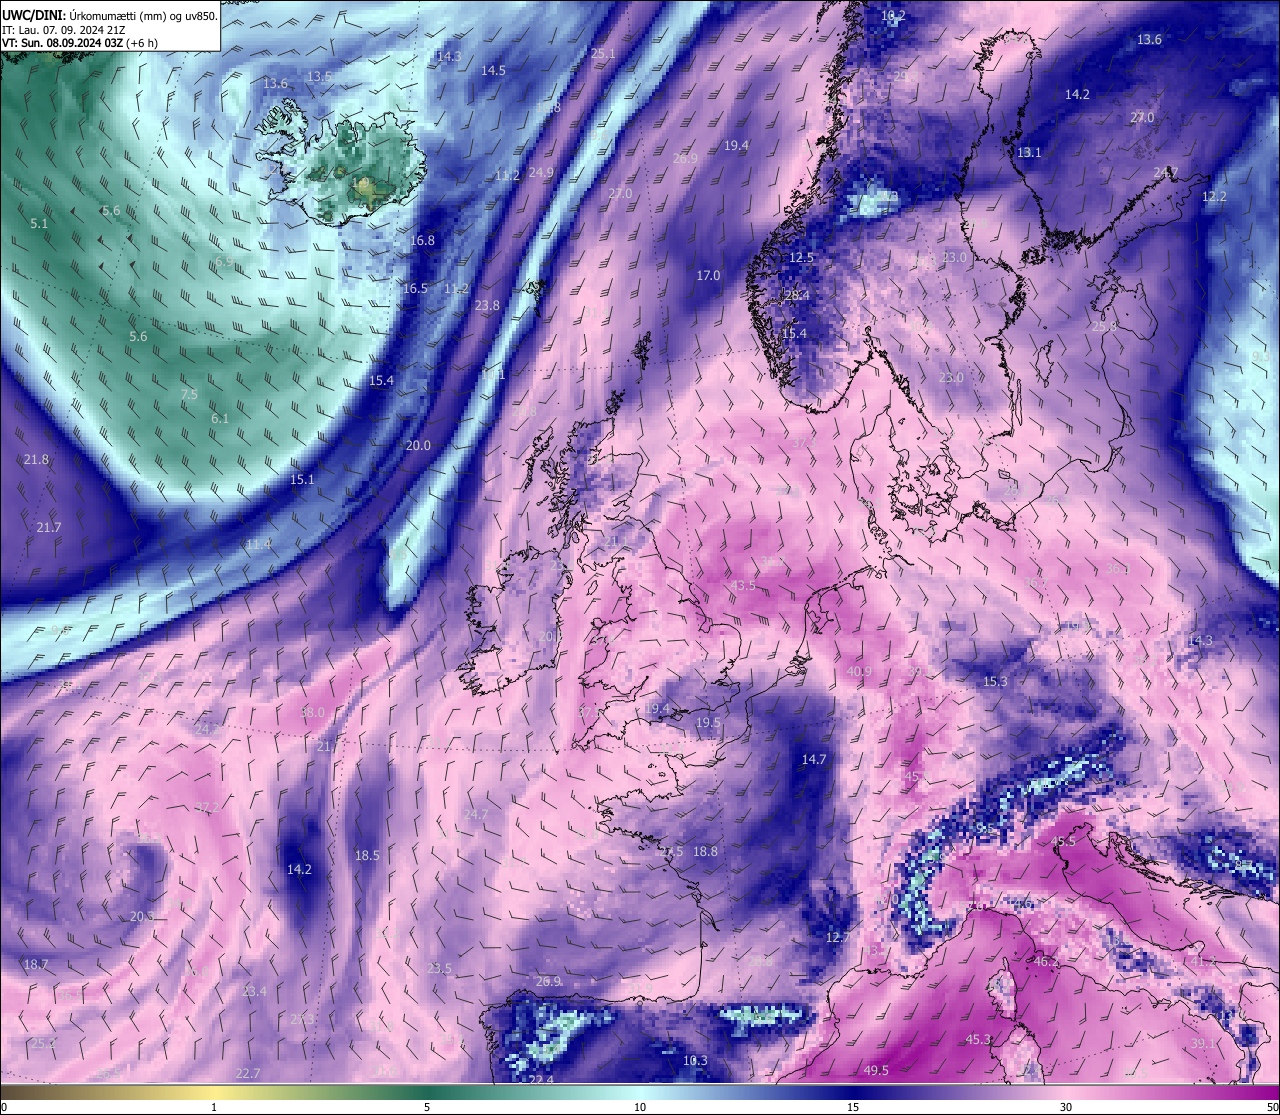Click the colorbar tick label 0
The height and width of the screenshot is (1115, 1280).
pyautogui.click(x=3, y=1107)
